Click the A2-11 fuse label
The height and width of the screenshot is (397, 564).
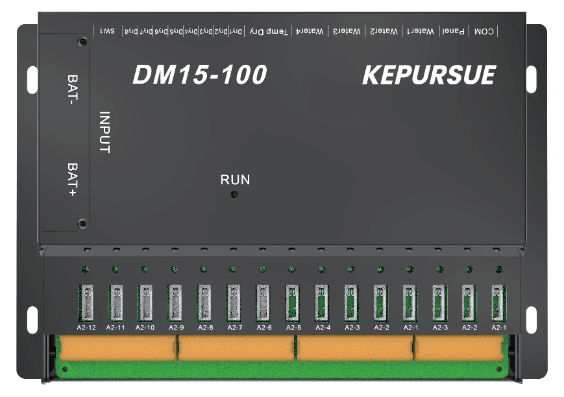(x=115, y=328)
